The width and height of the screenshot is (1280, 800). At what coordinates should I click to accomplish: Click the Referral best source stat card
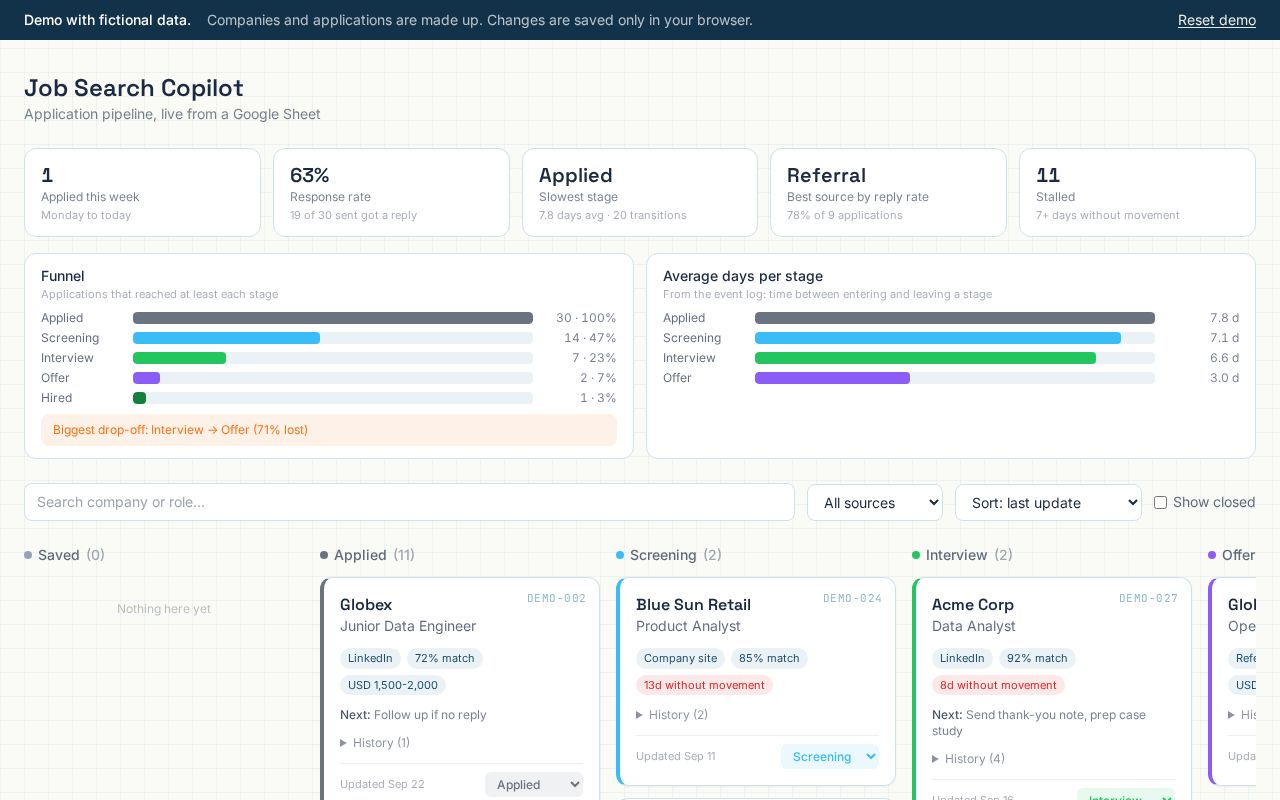(x=888, y=193)
